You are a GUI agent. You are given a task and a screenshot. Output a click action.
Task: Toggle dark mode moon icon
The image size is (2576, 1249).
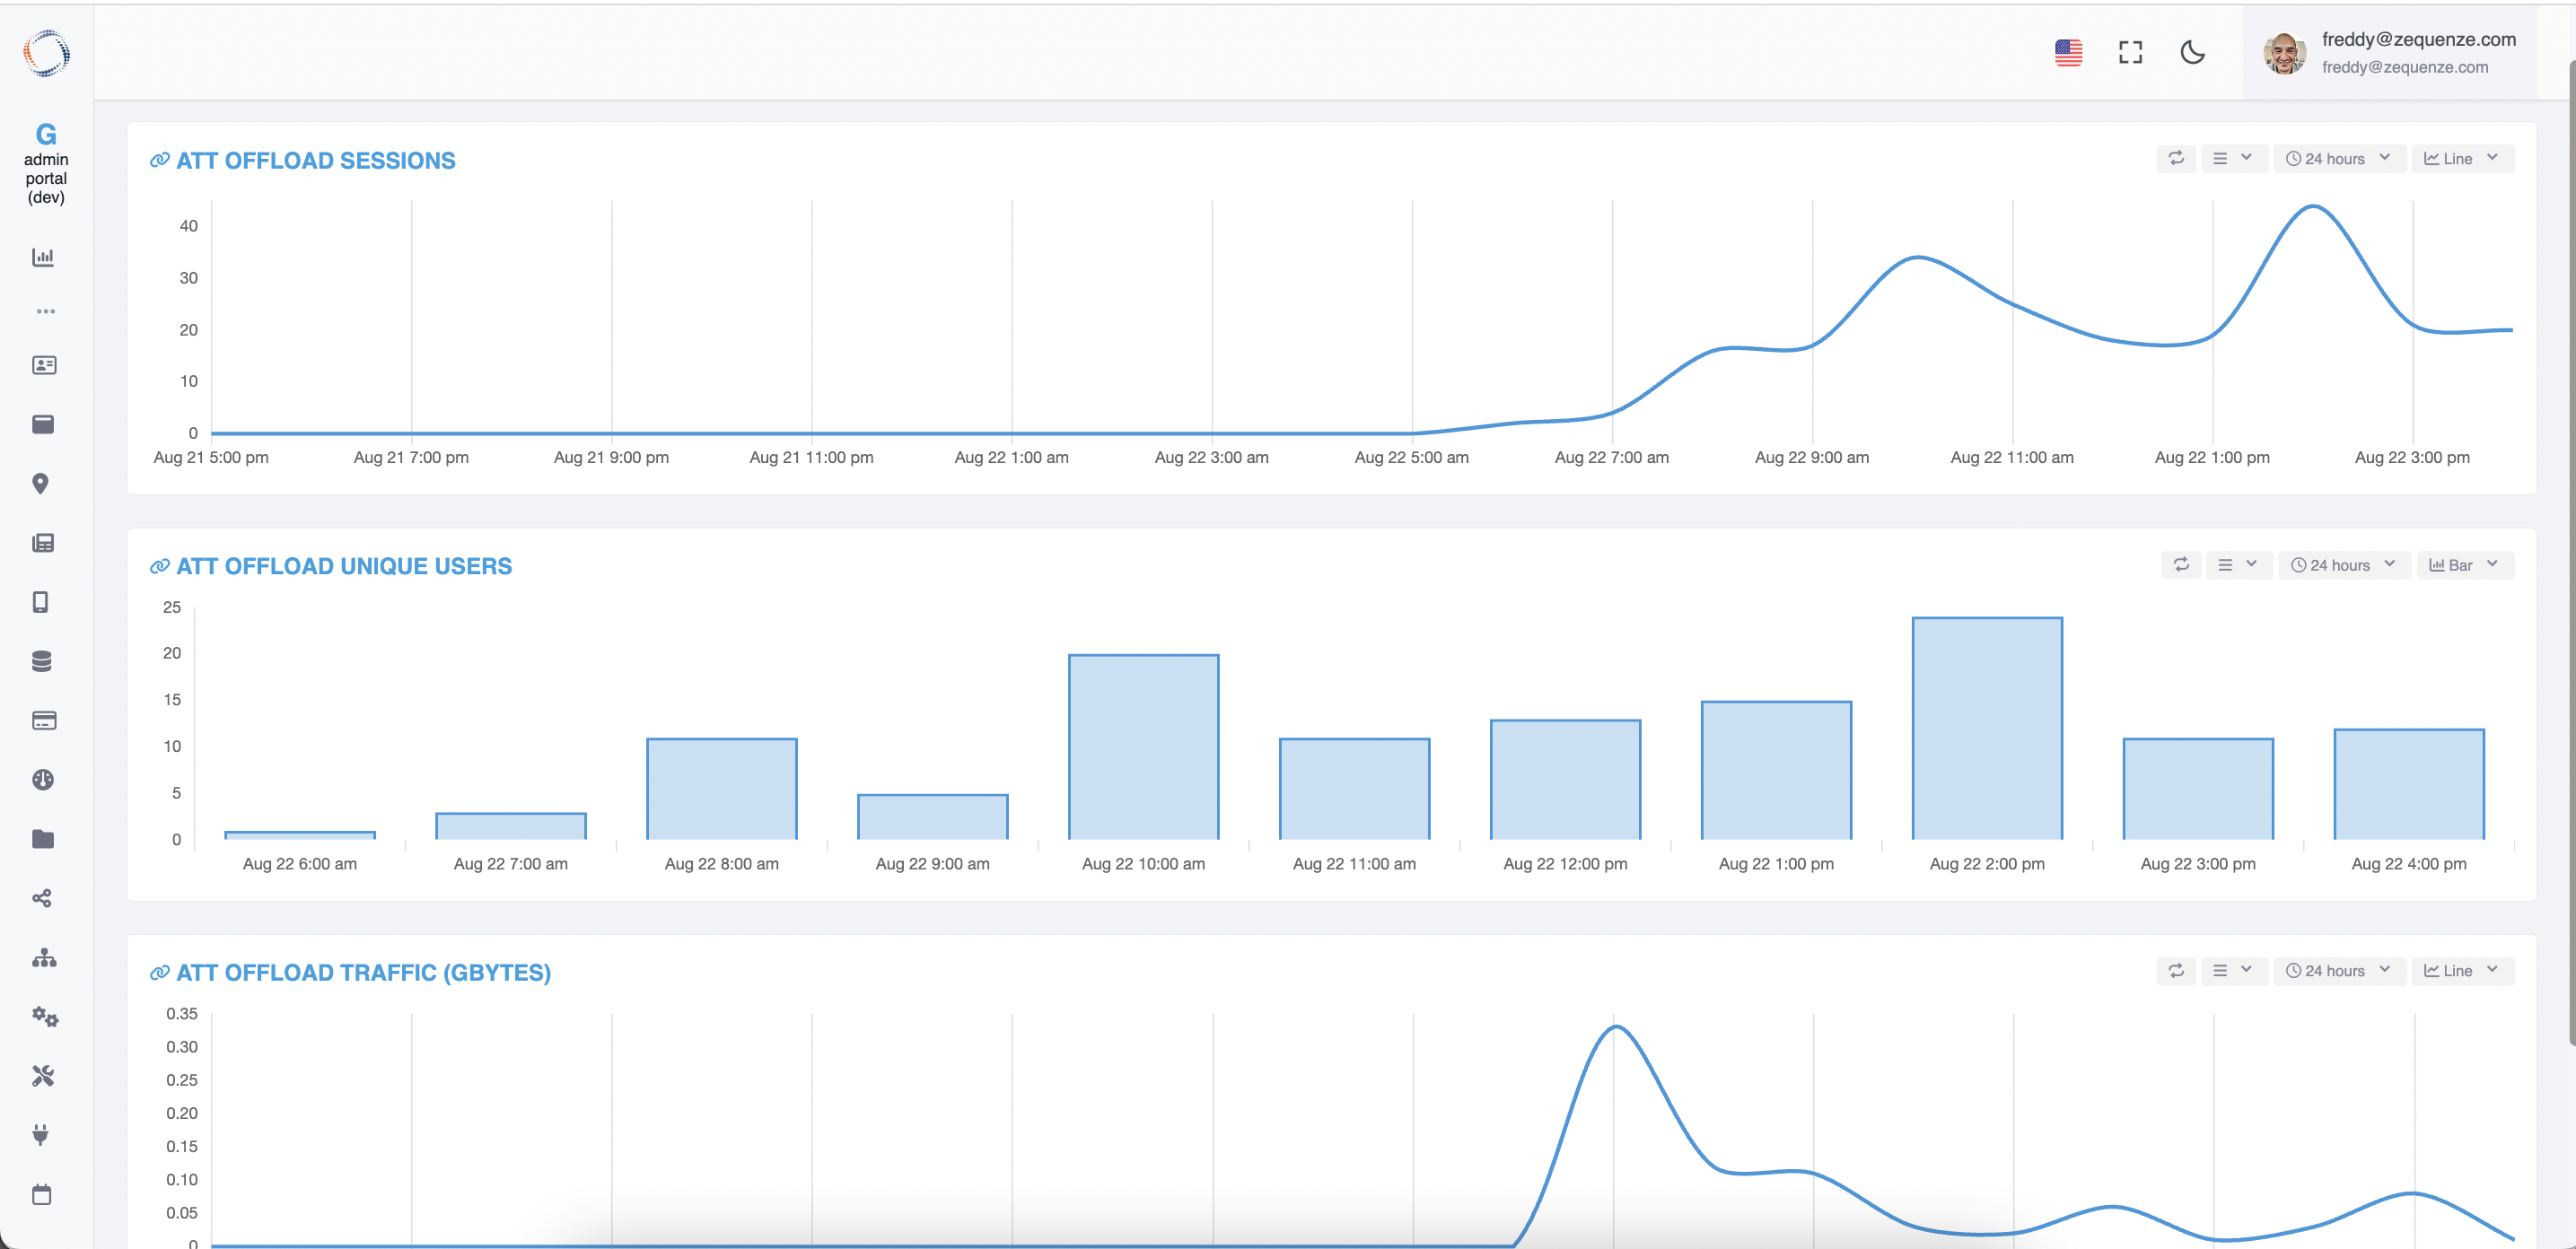click(x=2192, y=52)
